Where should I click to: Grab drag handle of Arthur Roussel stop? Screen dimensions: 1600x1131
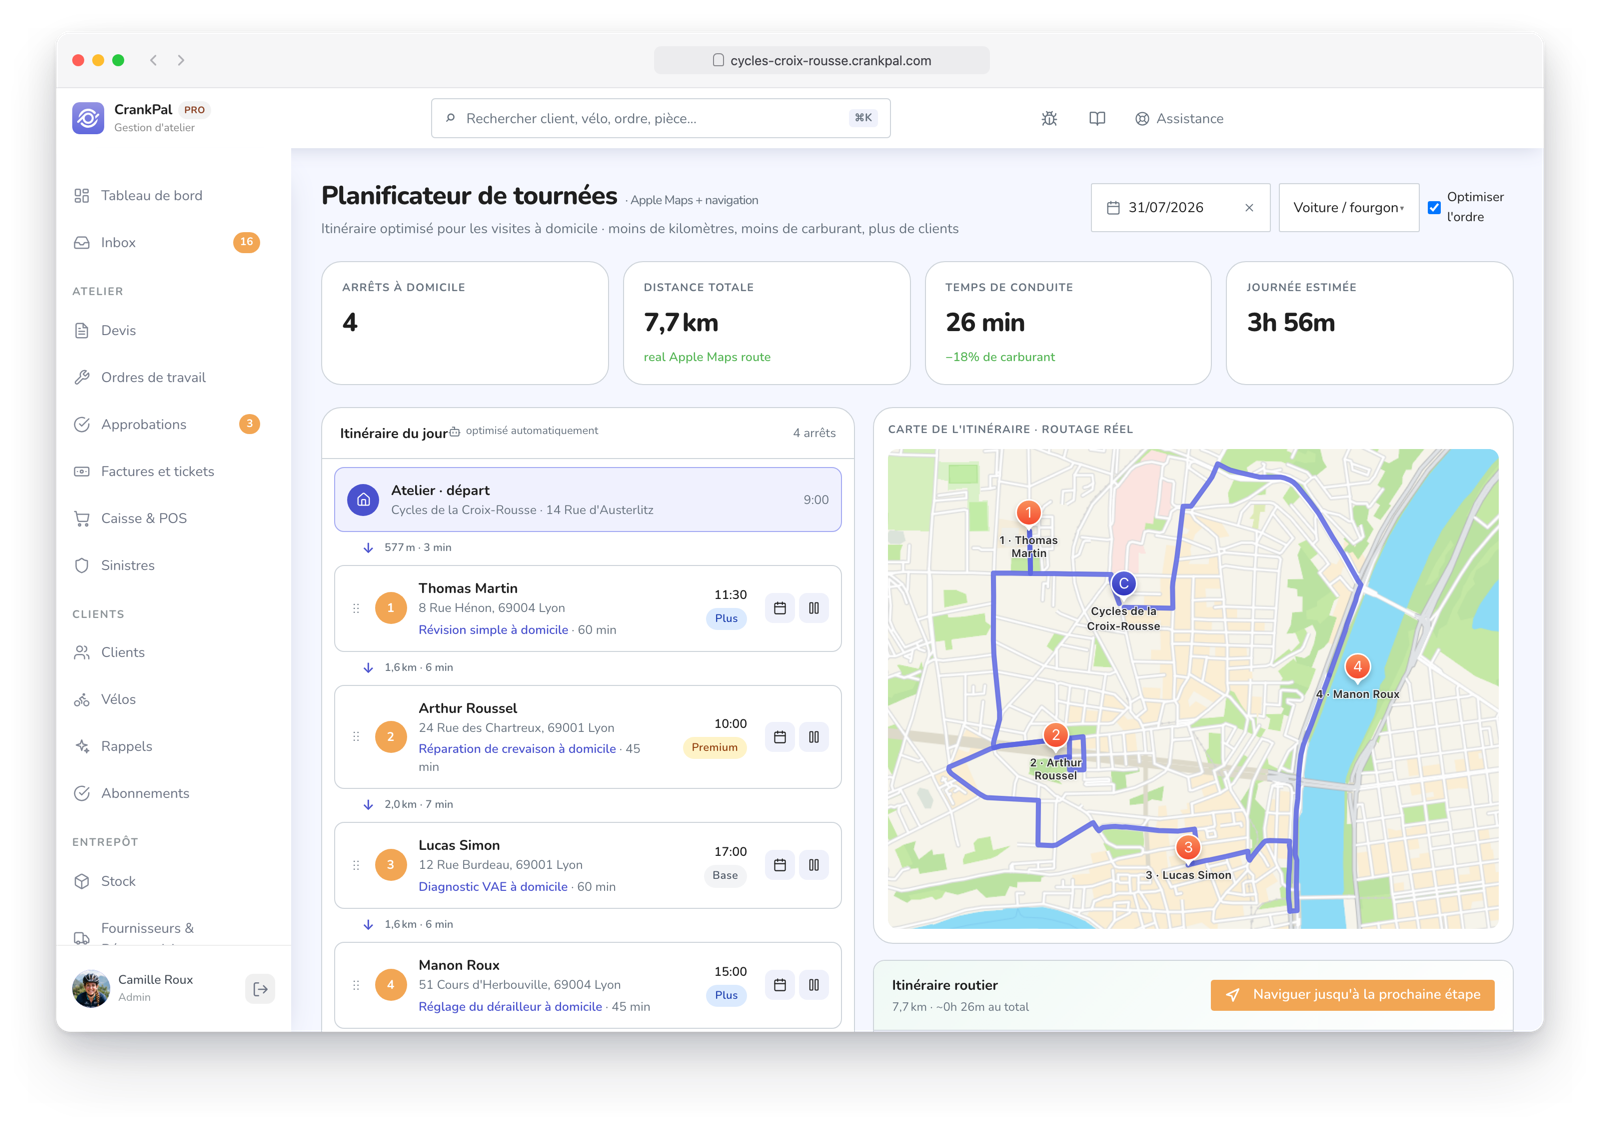click(356, 737)
